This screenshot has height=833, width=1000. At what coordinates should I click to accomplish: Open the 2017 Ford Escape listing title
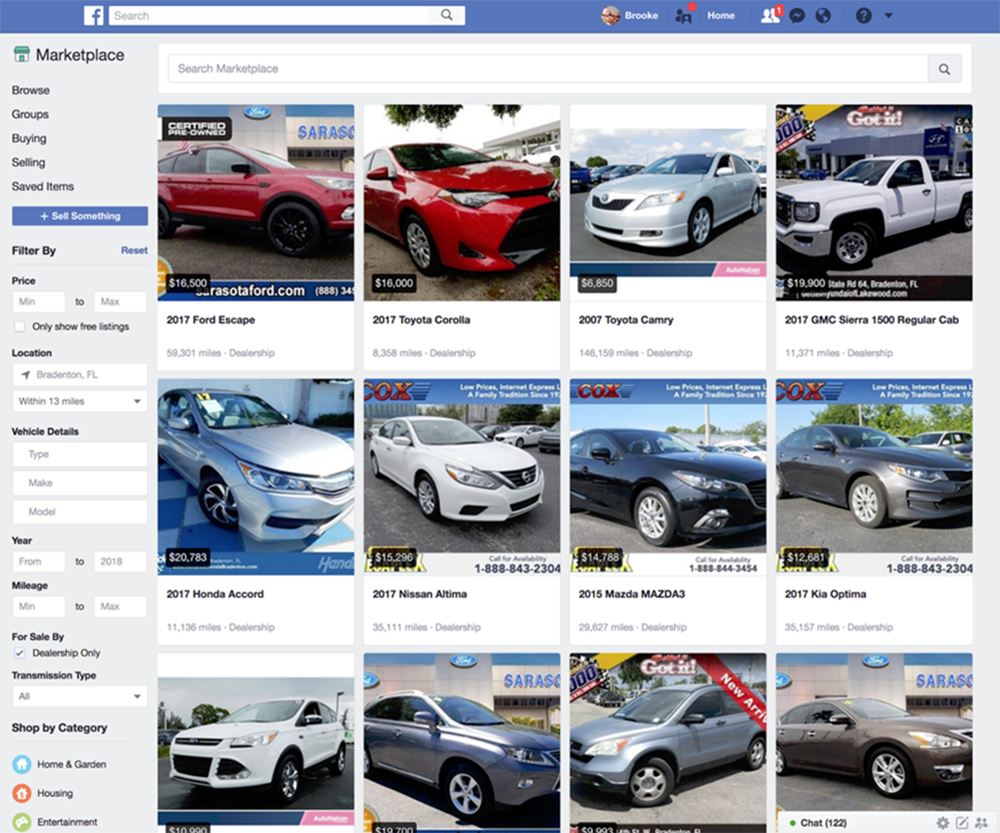click(210, 320)
